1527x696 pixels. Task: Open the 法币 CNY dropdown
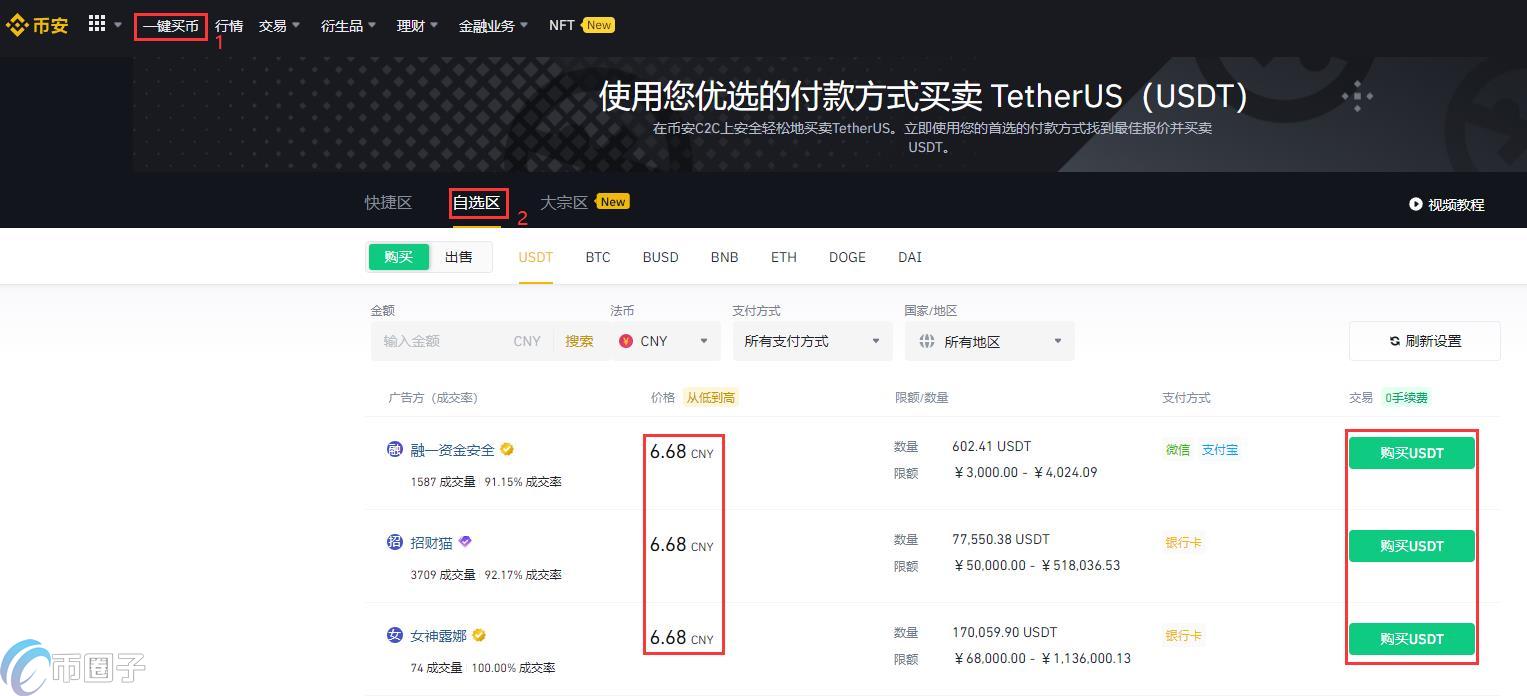665,341
